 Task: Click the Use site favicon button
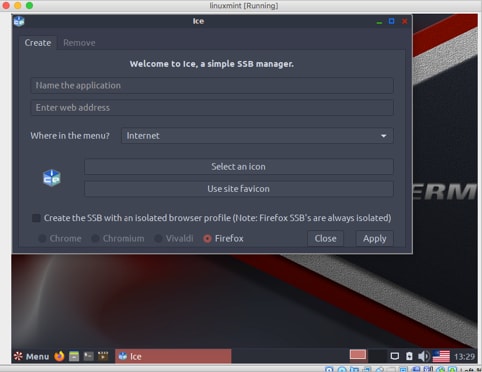pos(239,189)
